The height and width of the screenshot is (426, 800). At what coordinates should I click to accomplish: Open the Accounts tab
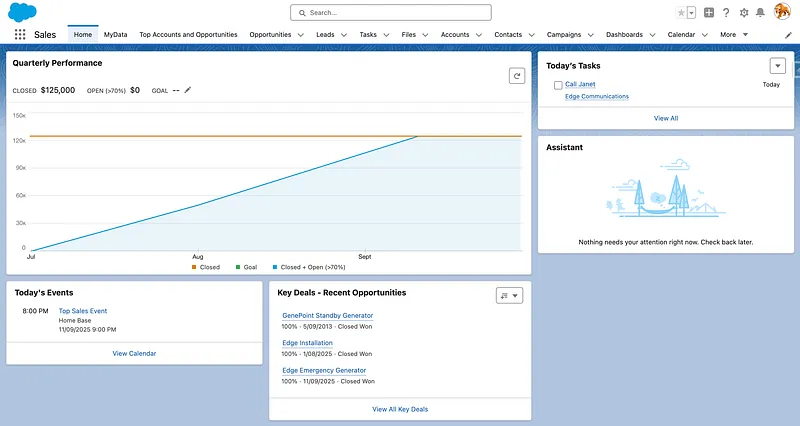pyautogui.click(x=455, y=35)
